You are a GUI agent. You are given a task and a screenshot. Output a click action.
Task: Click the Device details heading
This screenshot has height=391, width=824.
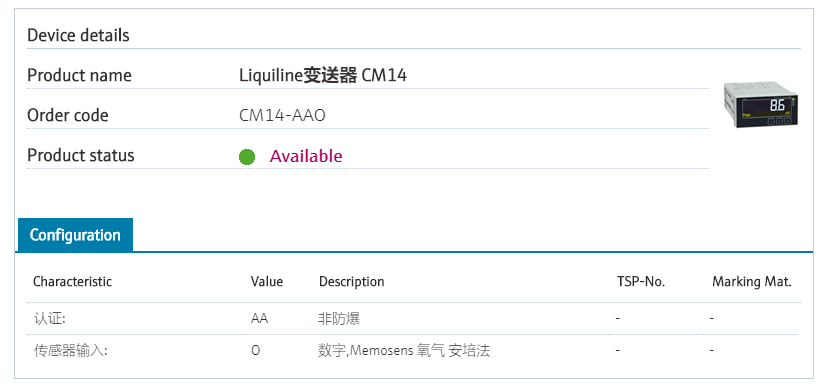click(x=78, y=36)
